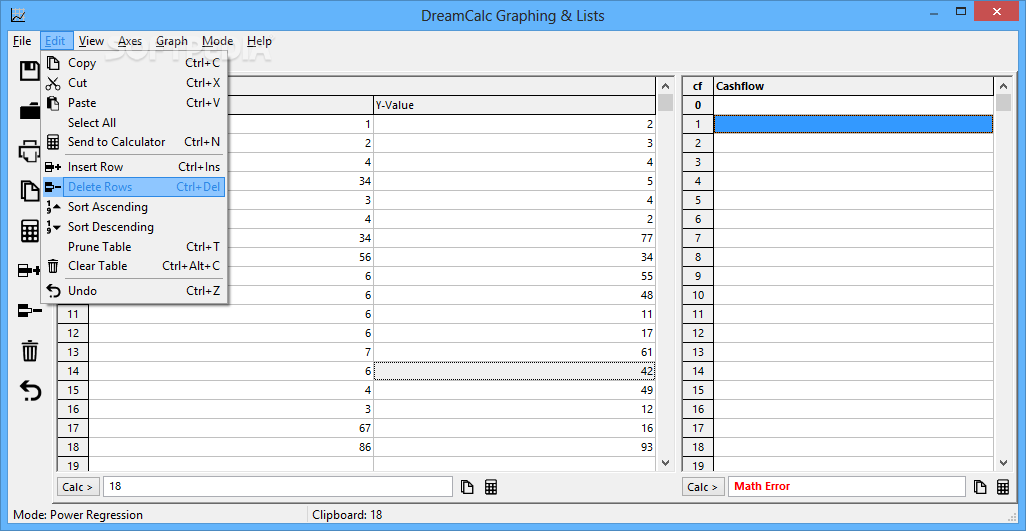Click Cashflow list scrollbar down arrow
Viewport: 1026px width, 531px height.
(1003, 462)
